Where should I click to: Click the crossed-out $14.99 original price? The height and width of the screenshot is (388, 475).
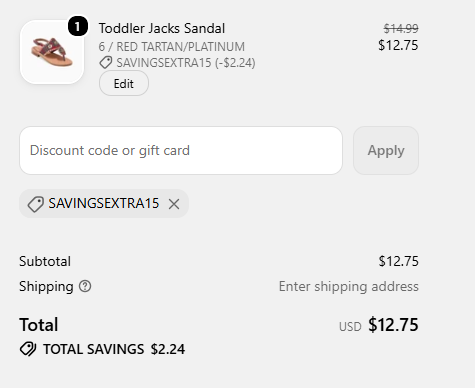(401, 29)
